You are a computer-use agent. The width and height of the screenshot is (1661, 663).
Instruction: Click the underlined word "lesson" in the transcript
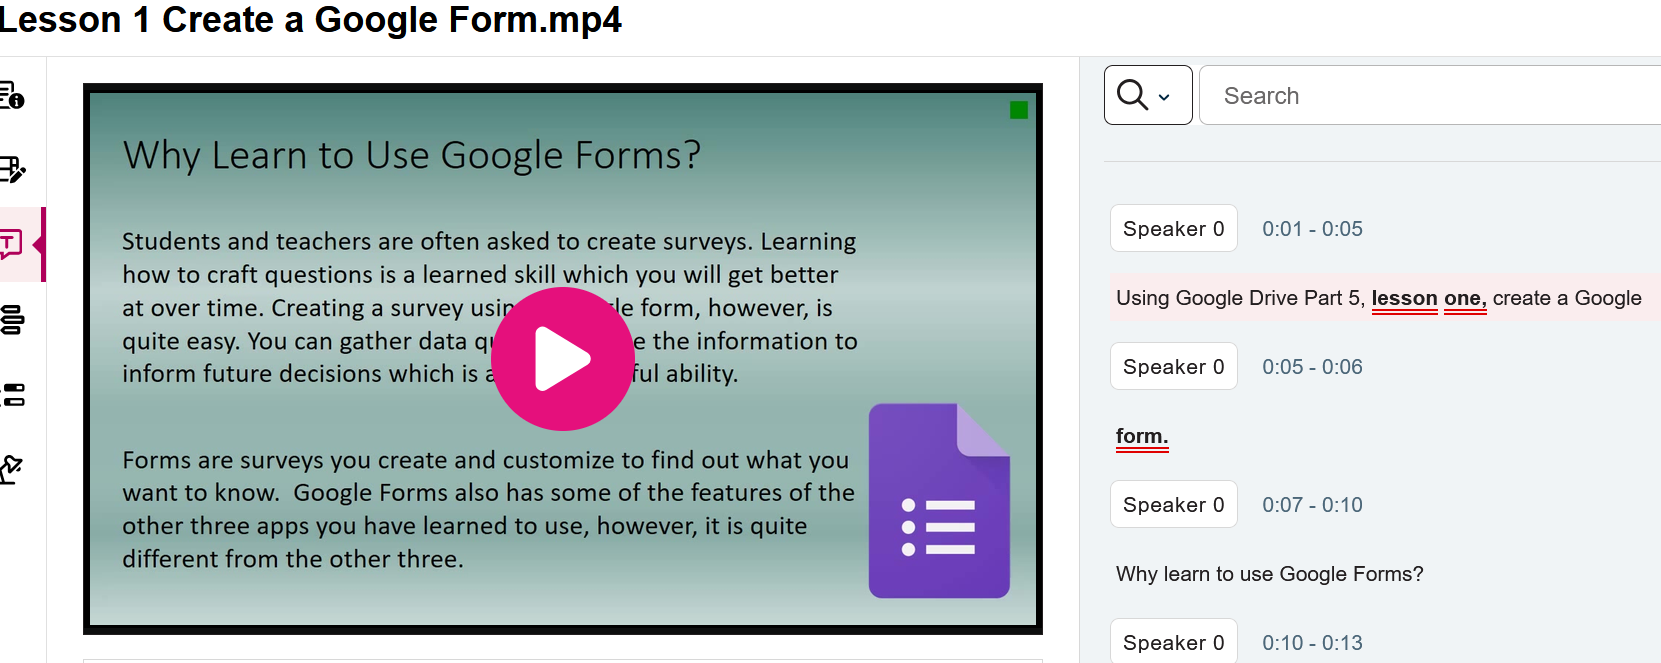click(x=1404, y=298)
